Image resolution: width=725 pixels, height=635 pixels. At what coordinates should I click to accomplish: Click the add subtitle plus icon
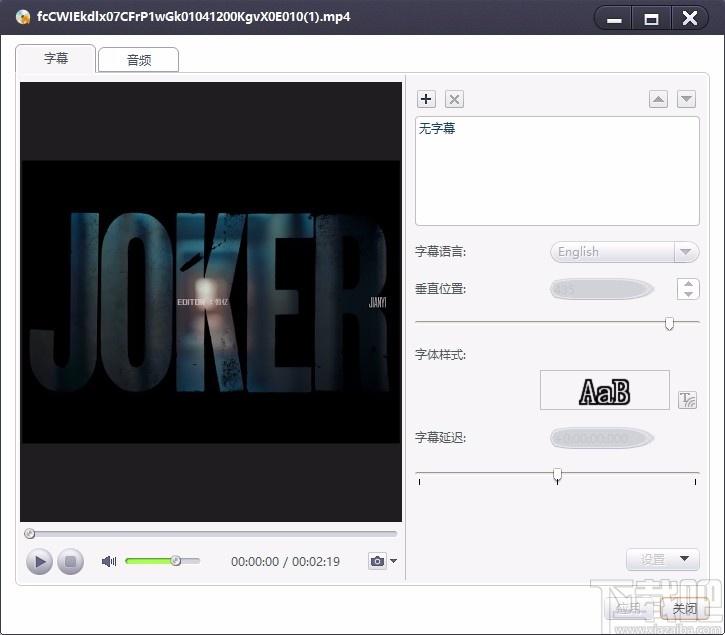tap(426, 99)
